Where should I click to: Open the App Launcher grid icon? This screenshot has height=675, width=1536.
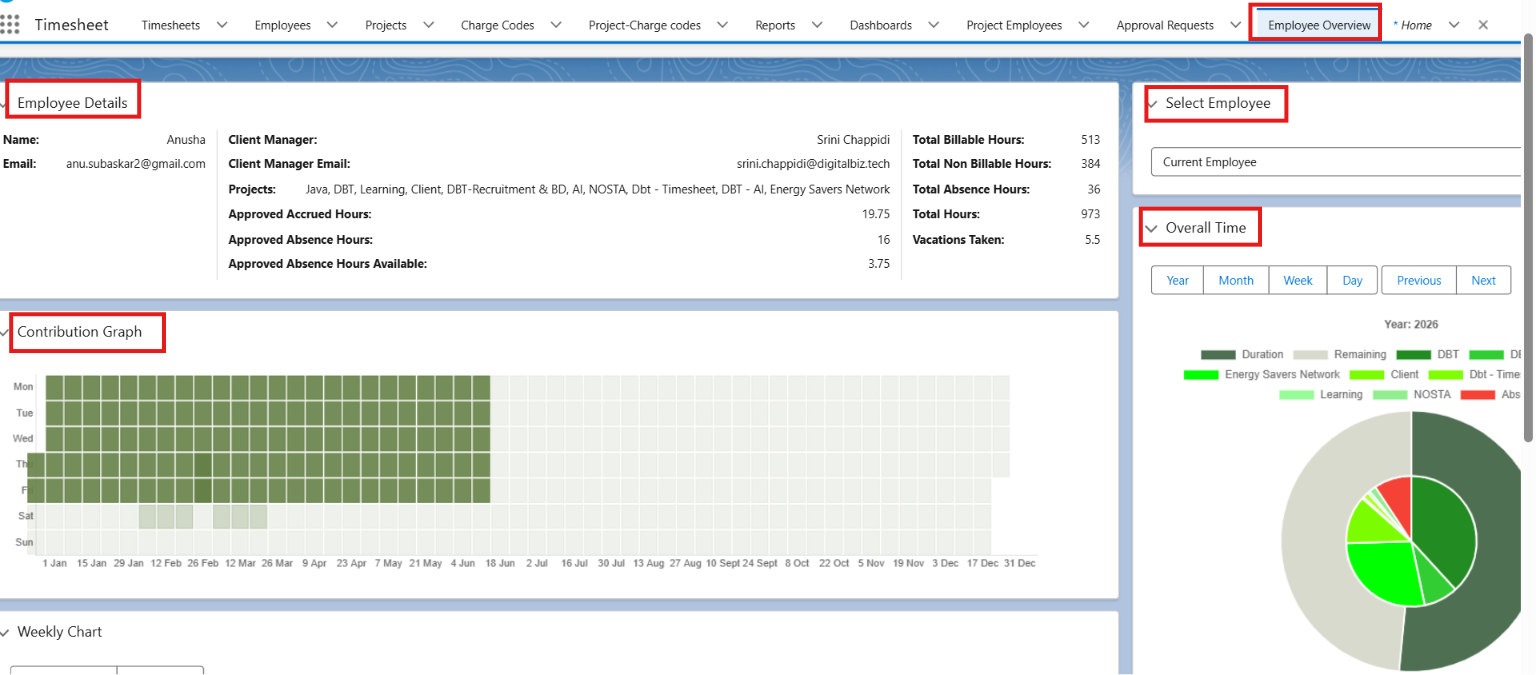(10, 24)
